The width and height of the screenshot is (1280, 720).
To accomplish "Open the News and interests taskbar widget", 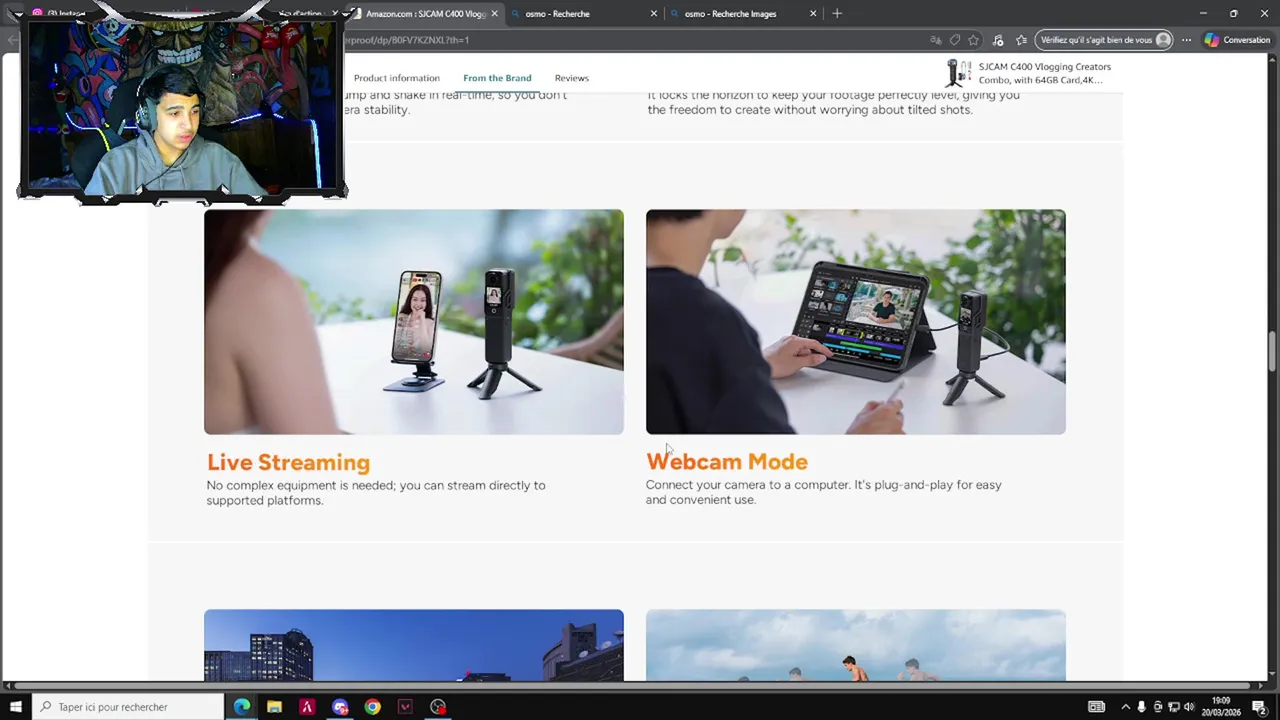I will pyautogui.click(x=1097, y=707).
